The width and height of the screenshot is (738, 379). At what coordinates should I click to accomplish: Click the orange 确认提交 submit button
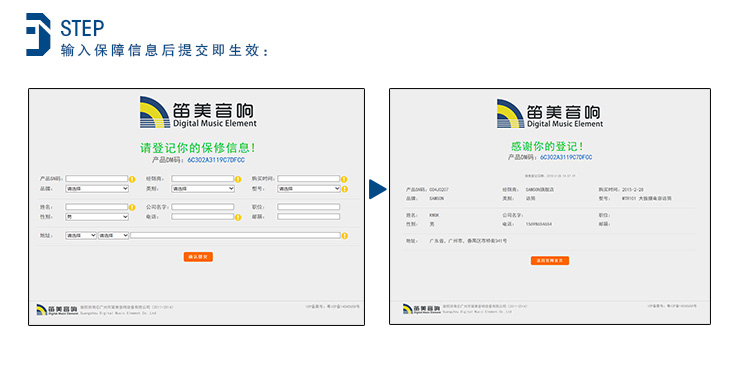[x=198, y=257]
